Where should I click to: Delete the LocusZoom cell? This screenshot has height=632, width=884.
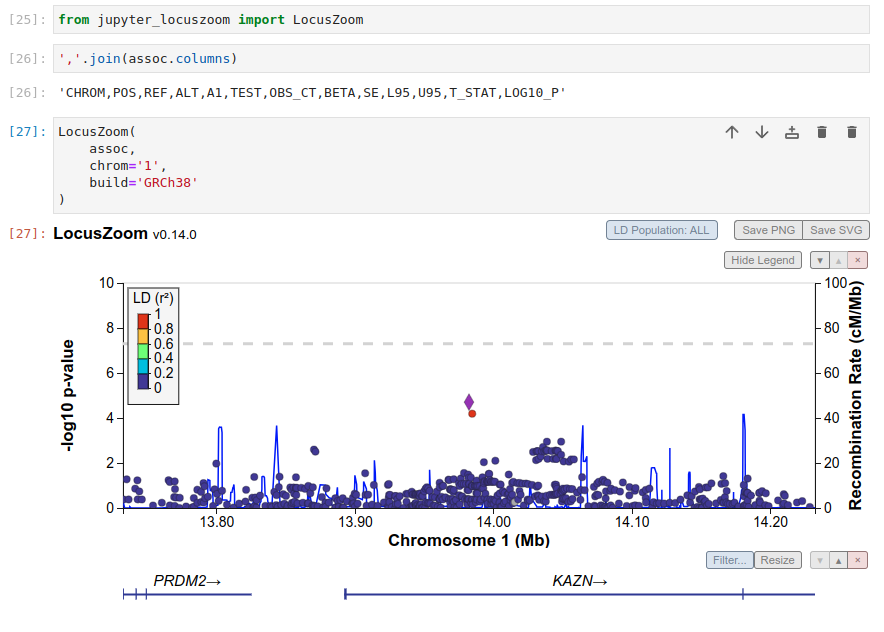822,131
